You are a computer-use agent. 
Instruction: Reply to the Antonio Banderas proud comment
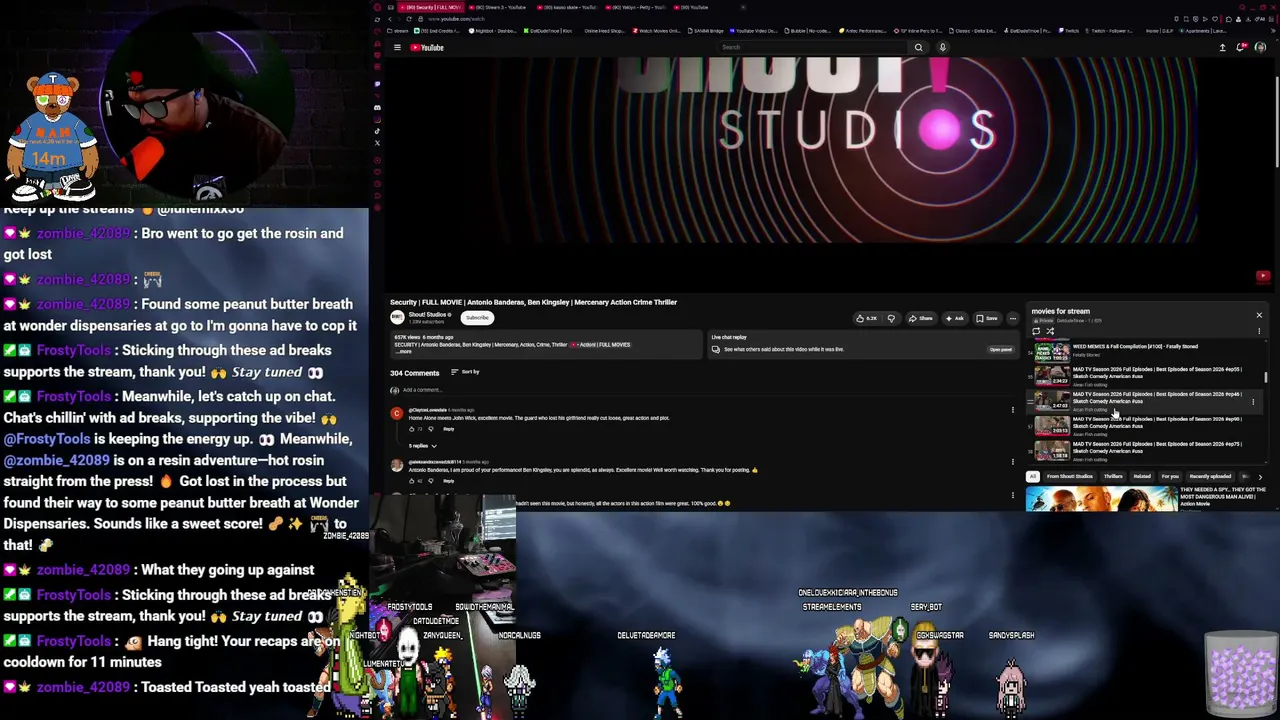(449, 481)
